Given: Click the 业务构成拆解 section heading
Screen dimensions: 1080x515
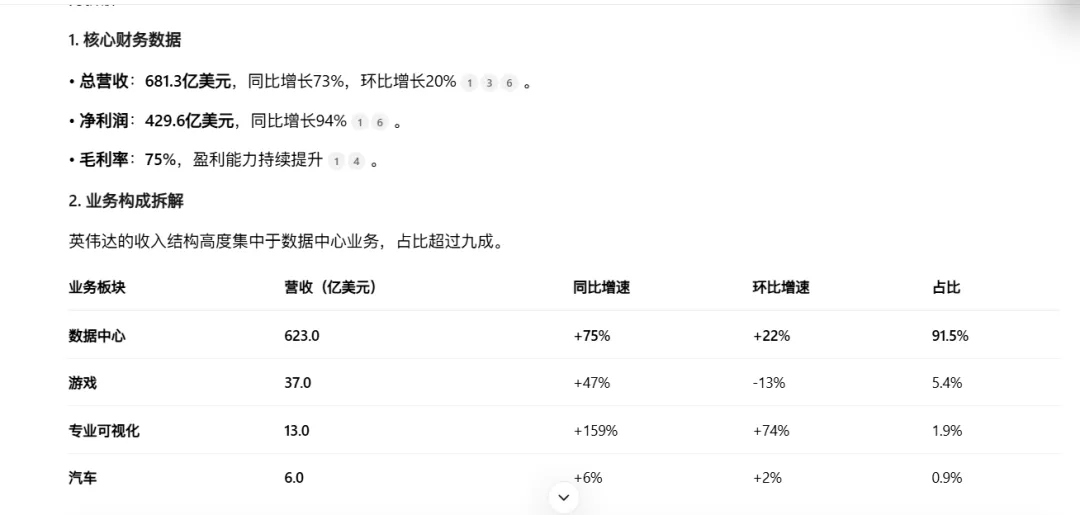Looking at the screenshot, I should point(125,202).
